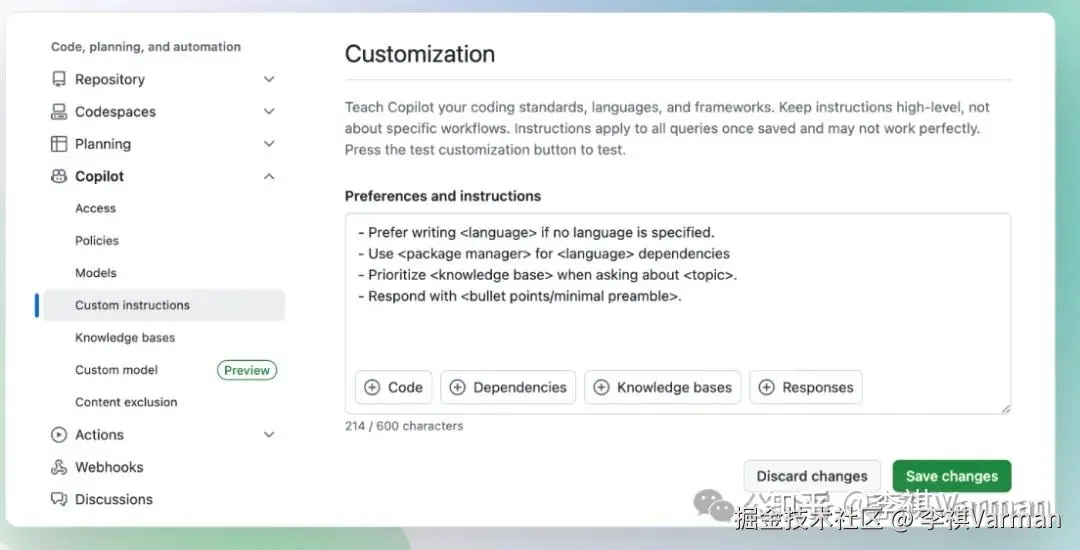
Task: Open the Models settings page
Action: coord(96,273)
